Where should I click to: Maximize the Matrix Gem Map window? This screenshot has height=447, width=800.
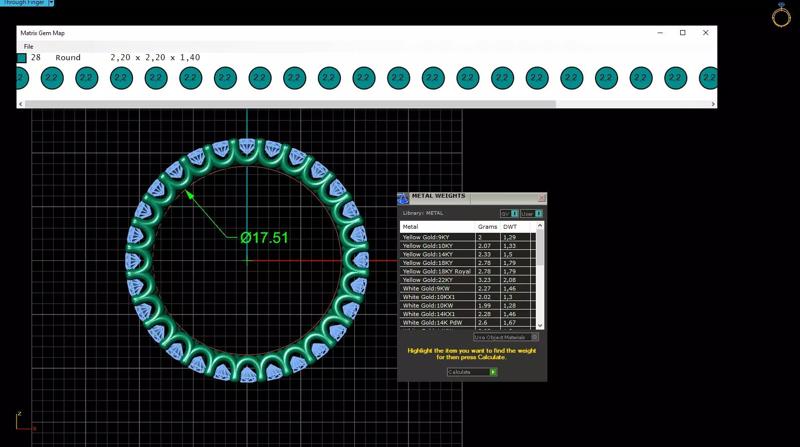pos(683,33)
